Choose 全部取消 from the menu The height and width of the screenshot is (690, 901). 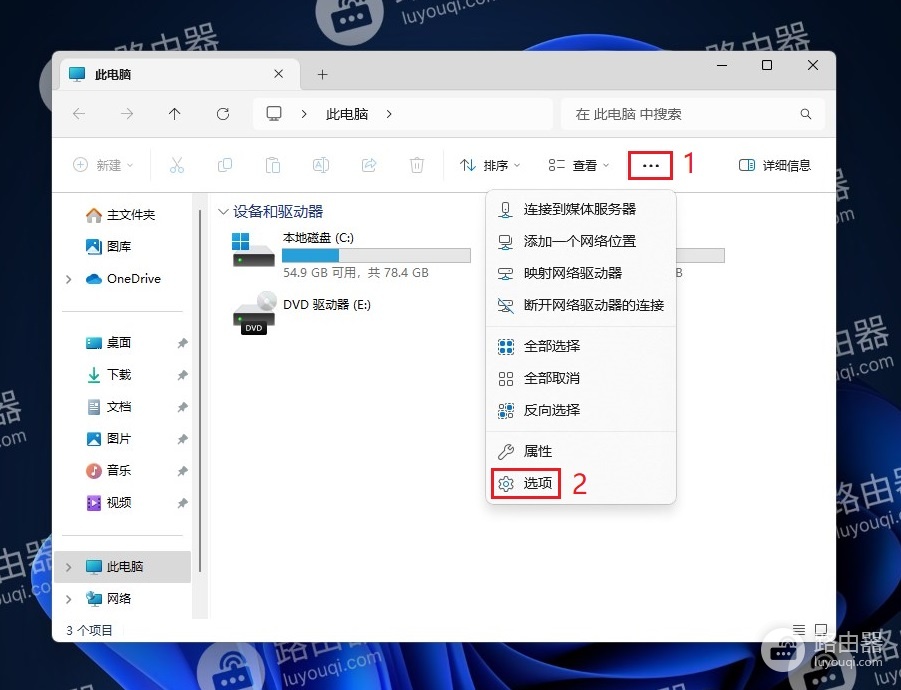(580, 379)
